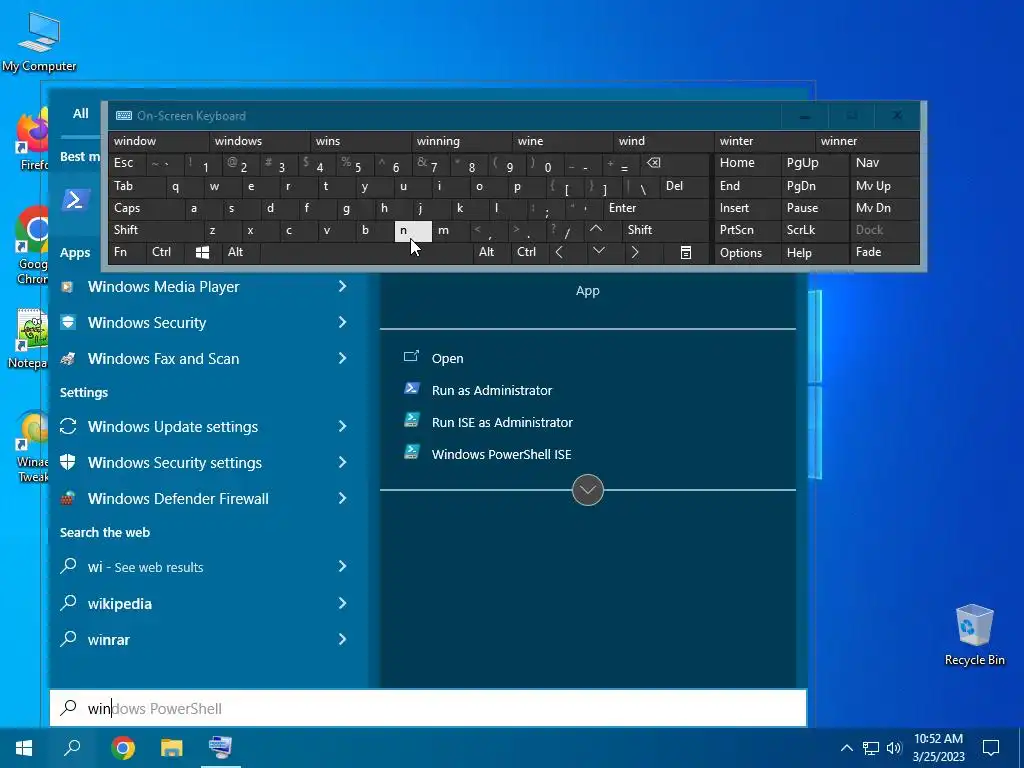
Task: Choose Run ISE as Administrator action
Action: coord(502,423)
